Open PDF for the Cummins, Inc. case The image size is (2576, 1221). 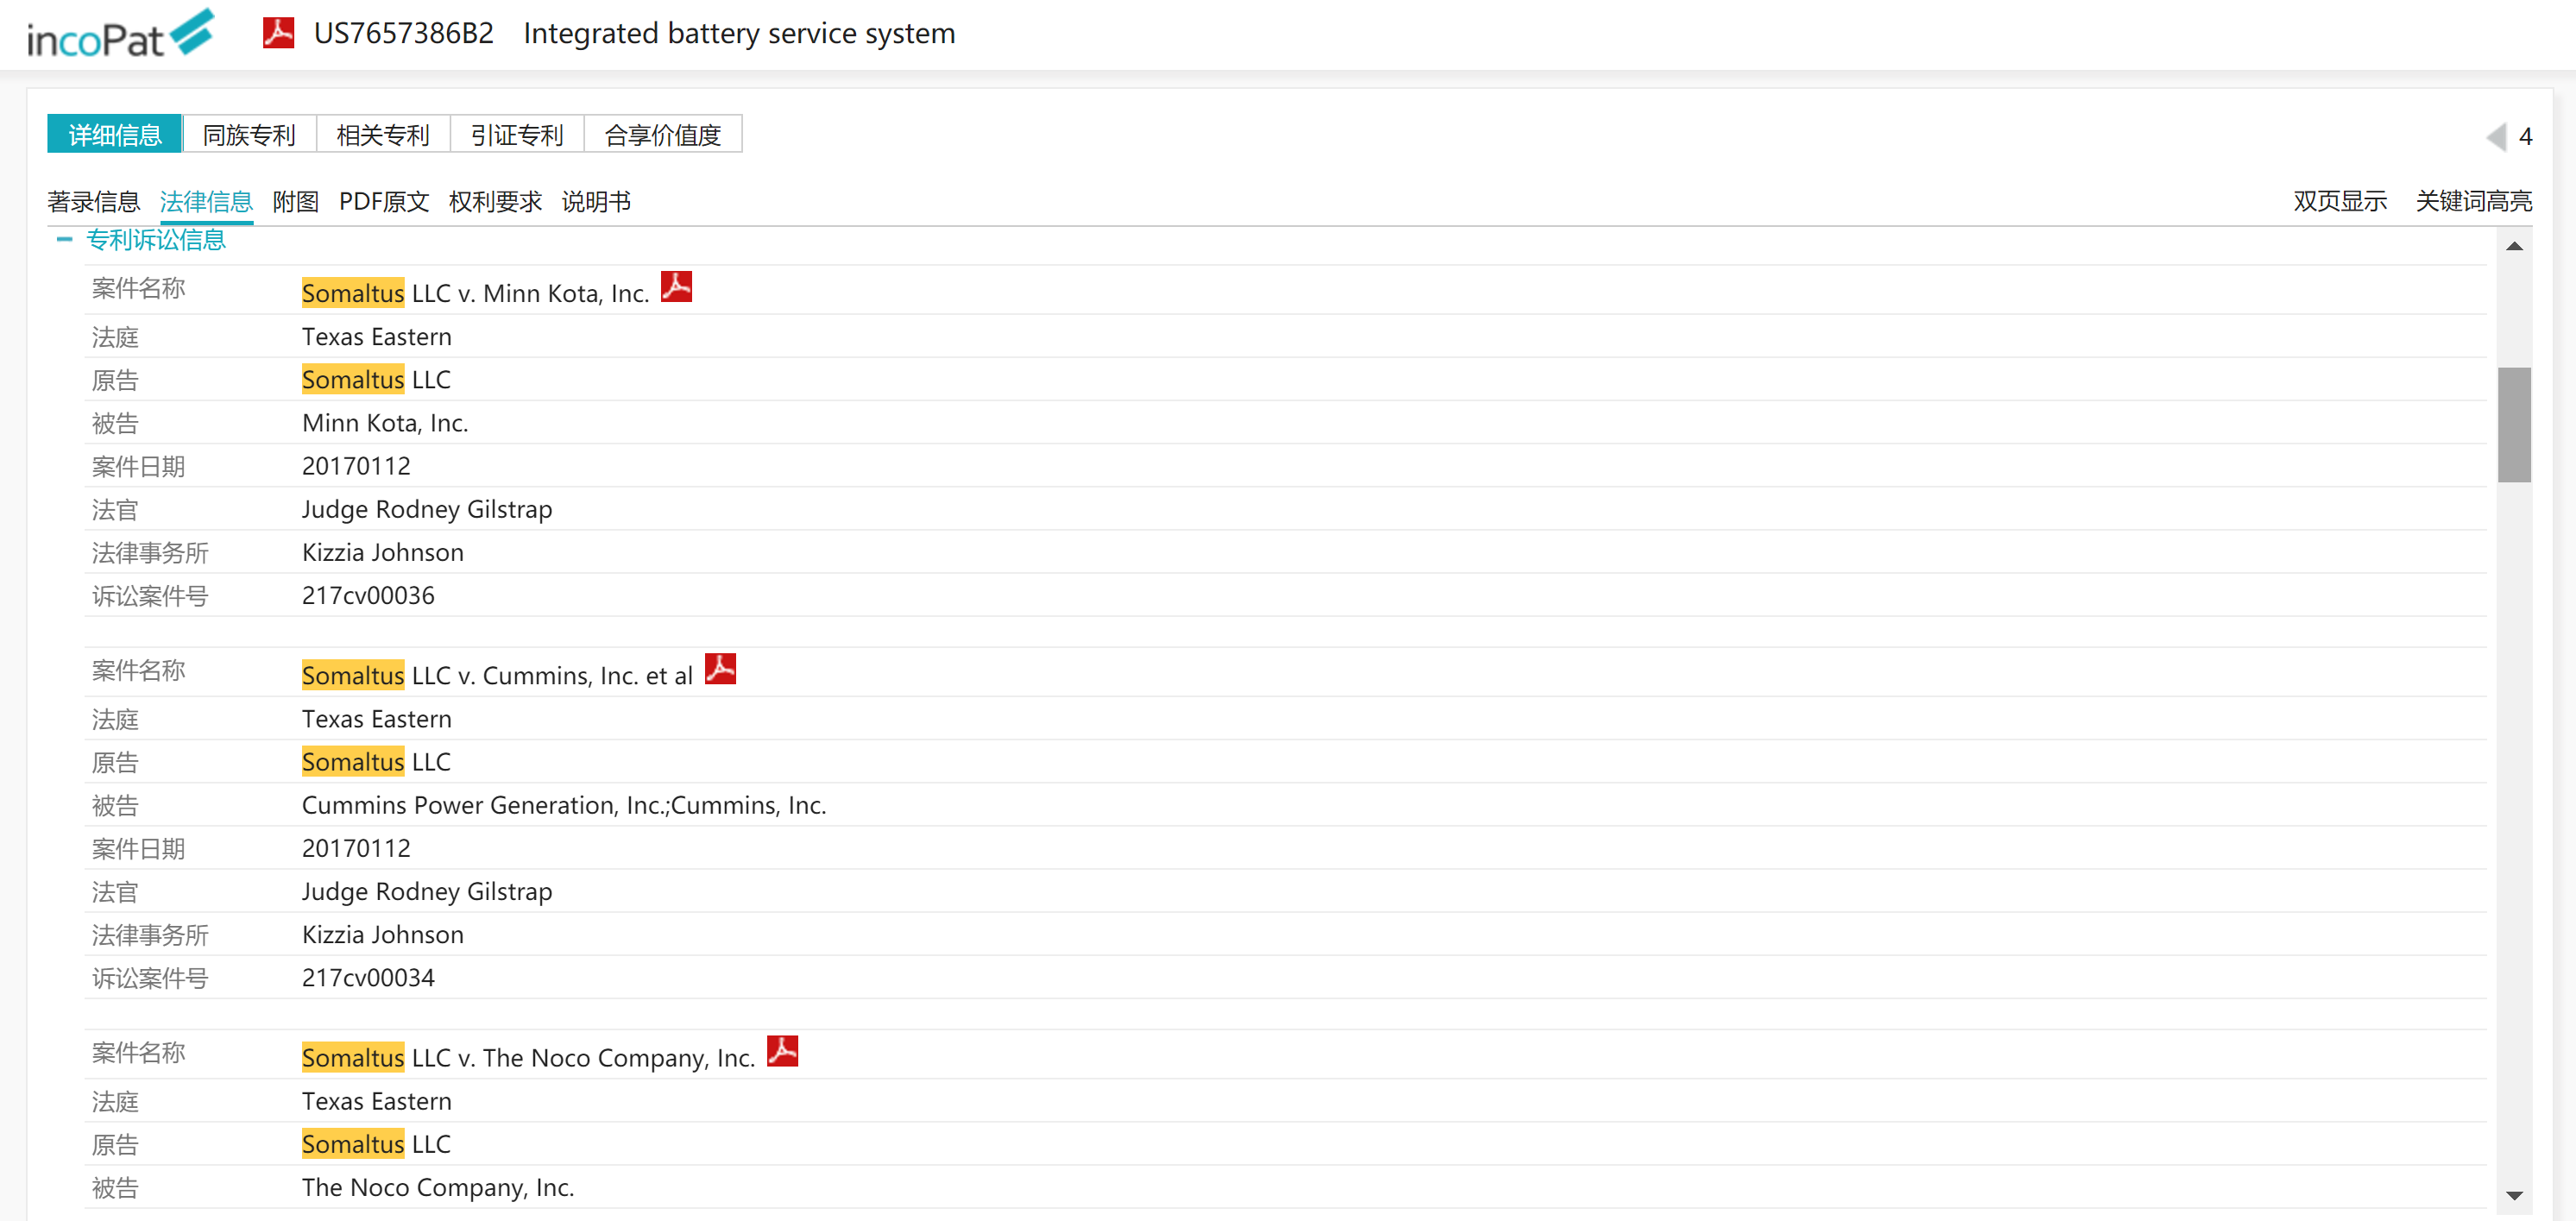click(x=720, y=670)
